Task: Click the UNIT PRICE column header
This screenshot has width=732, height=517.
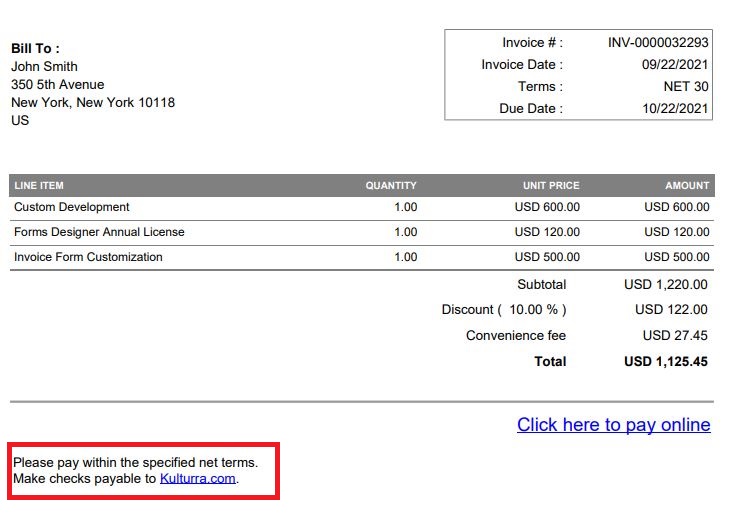Action: point(551,186)
